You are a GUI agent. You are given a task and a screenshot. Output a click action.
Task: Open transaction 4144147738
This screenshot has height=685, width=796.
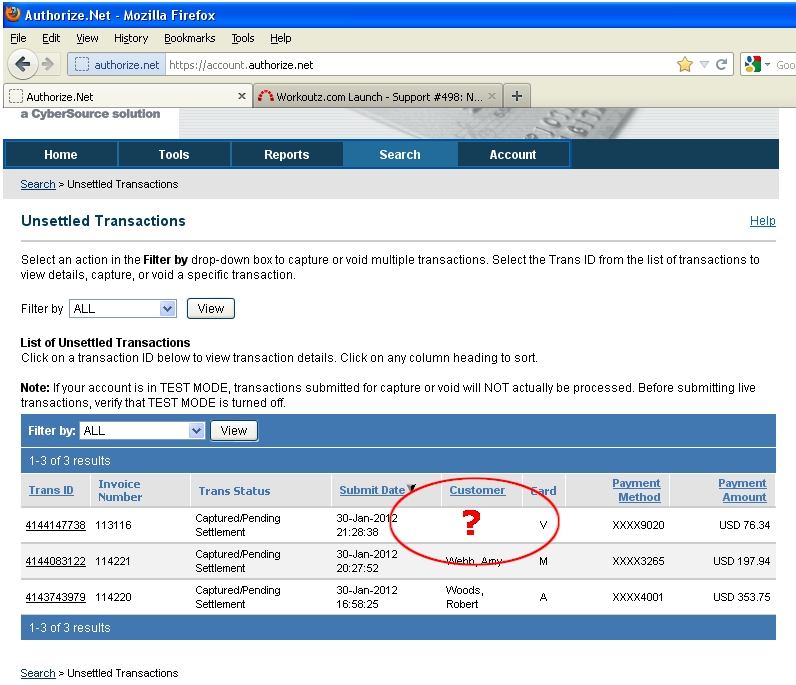tap(55, 525)
